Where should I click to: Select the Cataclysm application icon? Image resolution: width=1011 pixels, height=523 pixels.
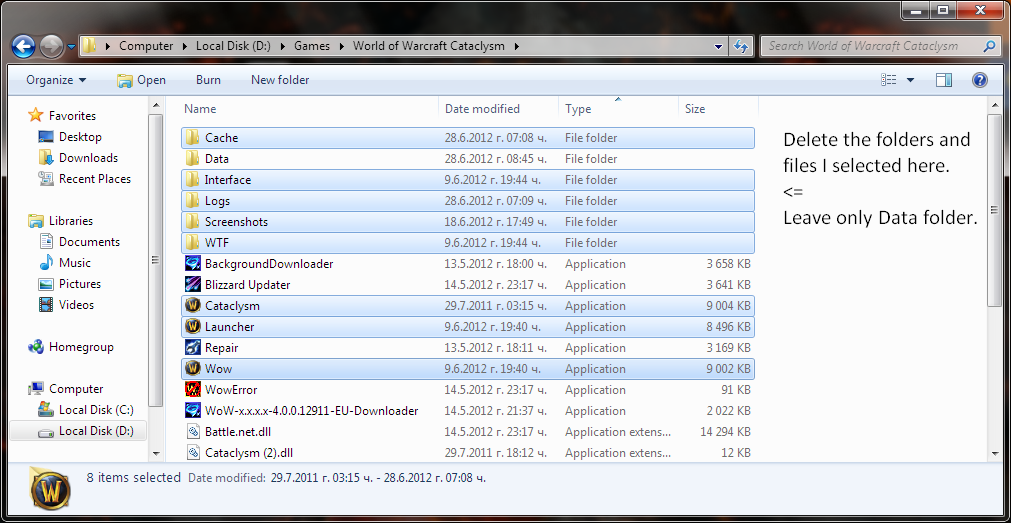(x=192, y=306)
